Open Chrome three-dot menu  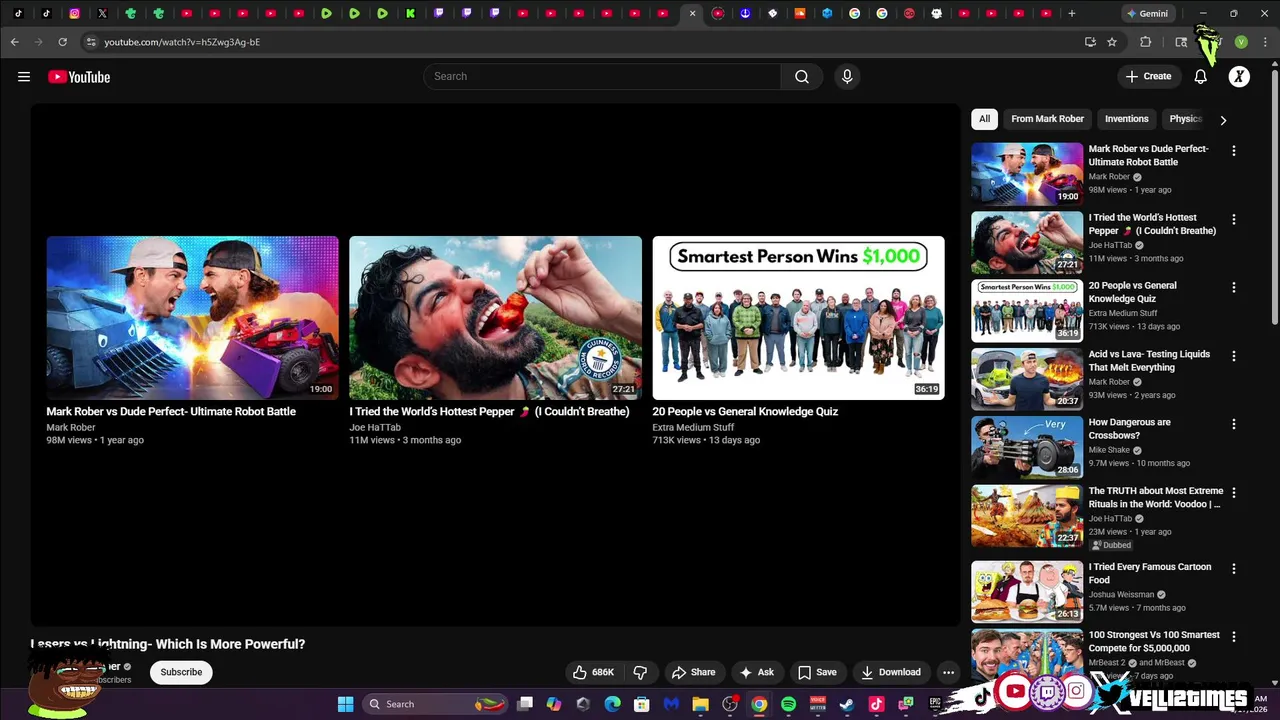click(1266, 42)
